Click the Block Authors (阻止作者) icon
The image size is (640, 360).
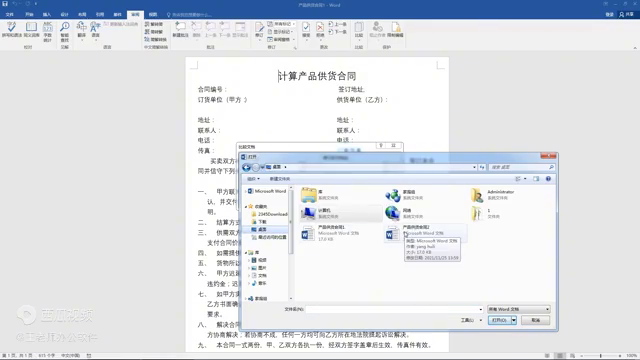point(377,30)
